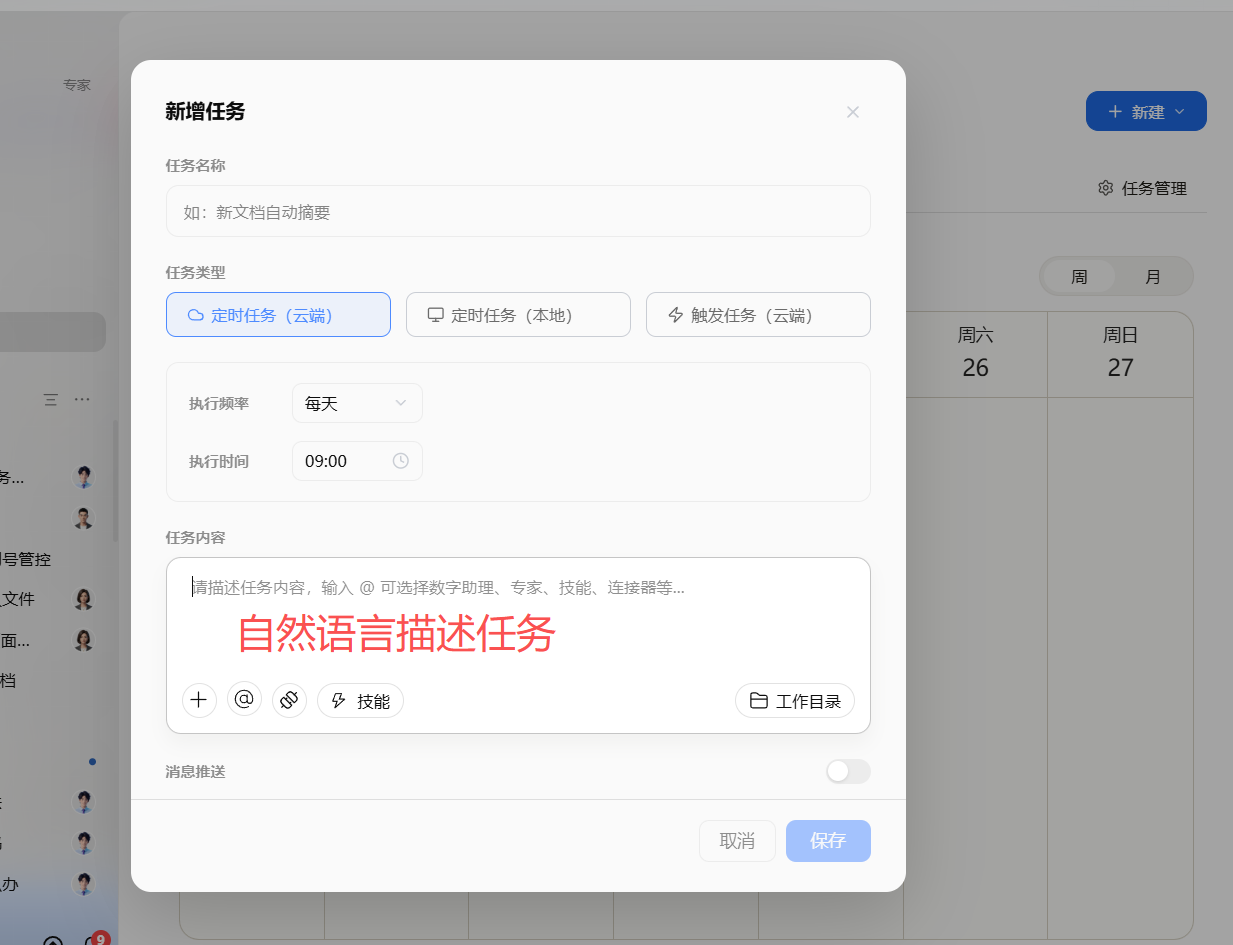Click the 保存 button

click(828, 841)
